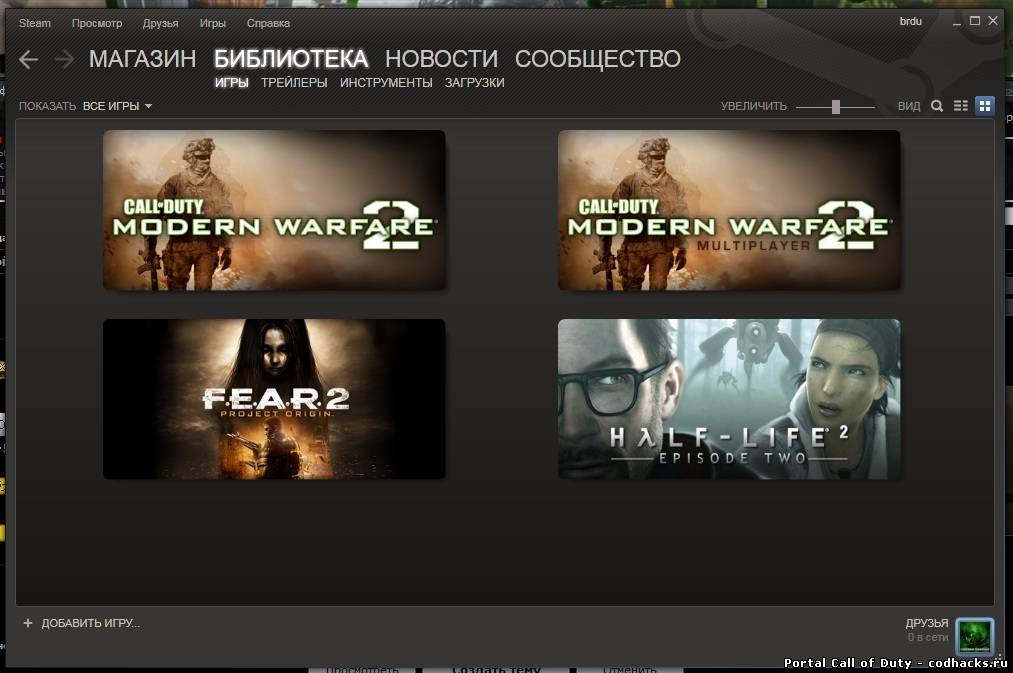
Task: Select the Half-Life 2 Episode Two tile
Action: pos(729,399)
